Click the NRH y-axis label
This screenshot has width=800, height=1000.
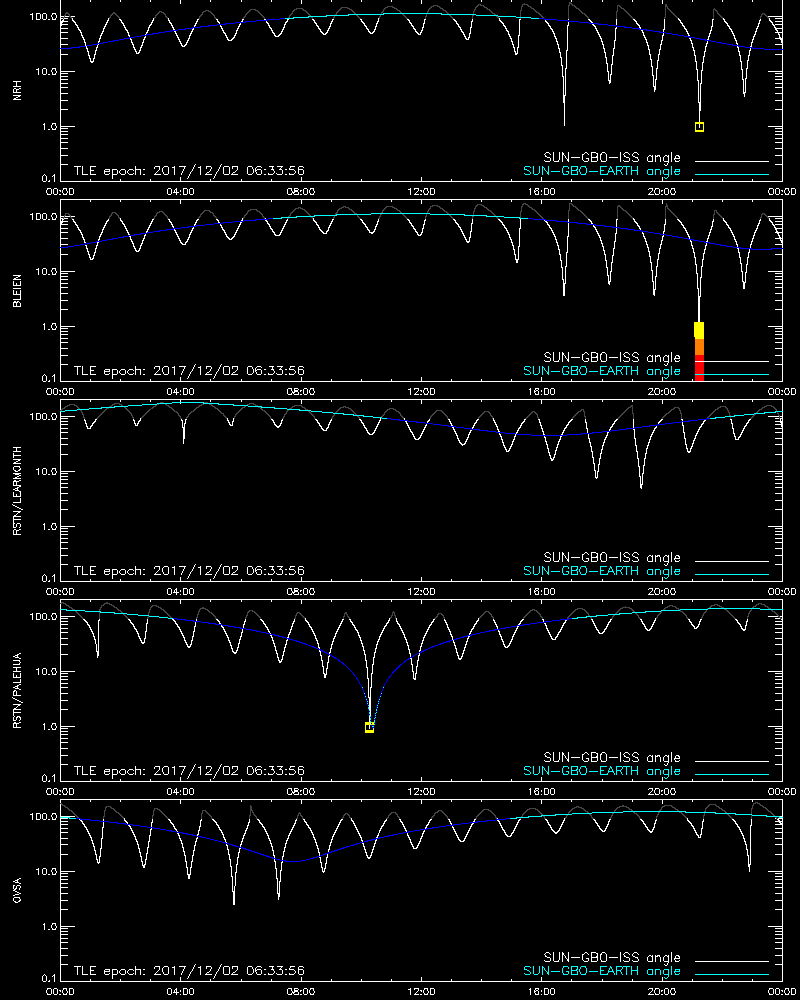[17, 90]
